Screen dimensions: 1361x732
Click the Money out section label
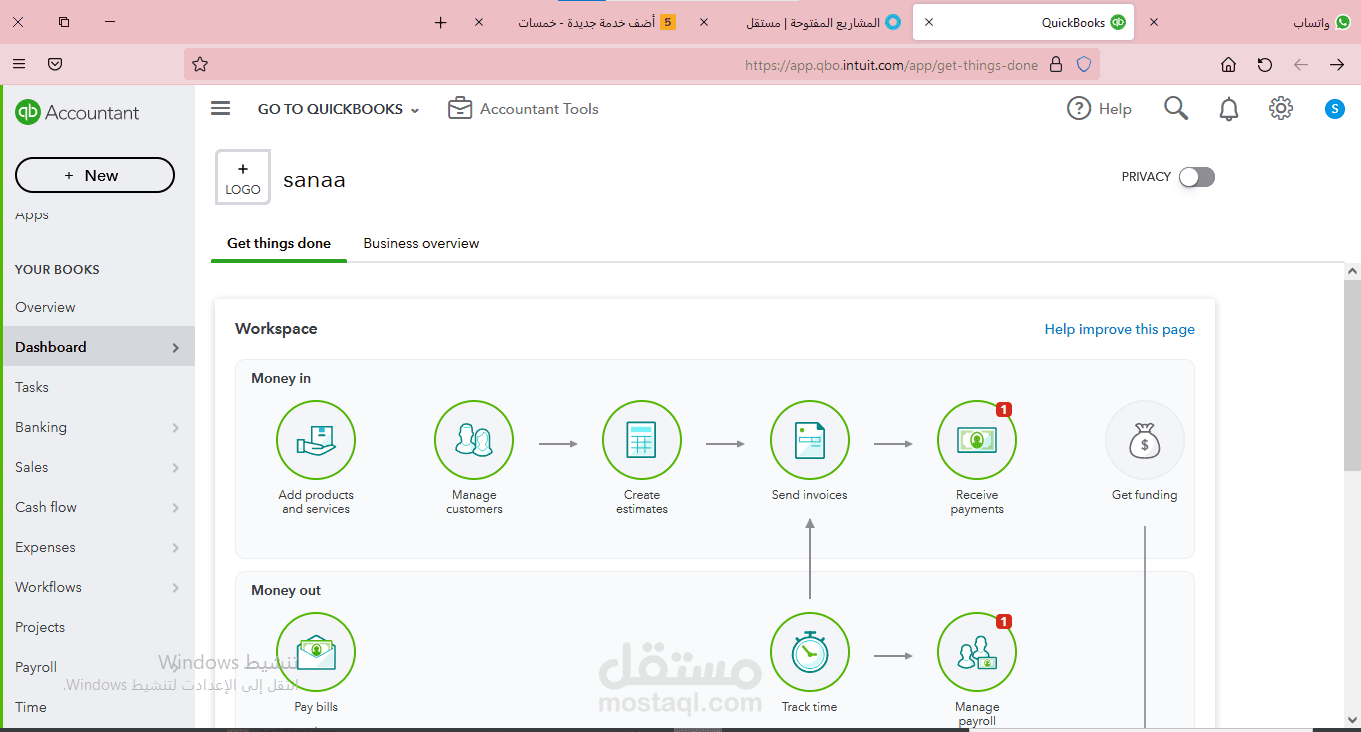(x=286, y=590)
